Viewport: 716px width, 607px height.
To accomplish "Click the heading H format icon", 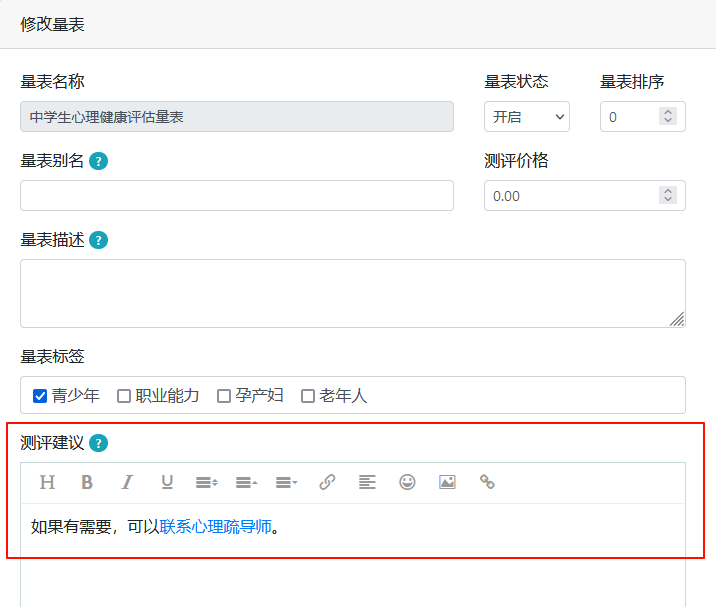I will tap(47, 482).
